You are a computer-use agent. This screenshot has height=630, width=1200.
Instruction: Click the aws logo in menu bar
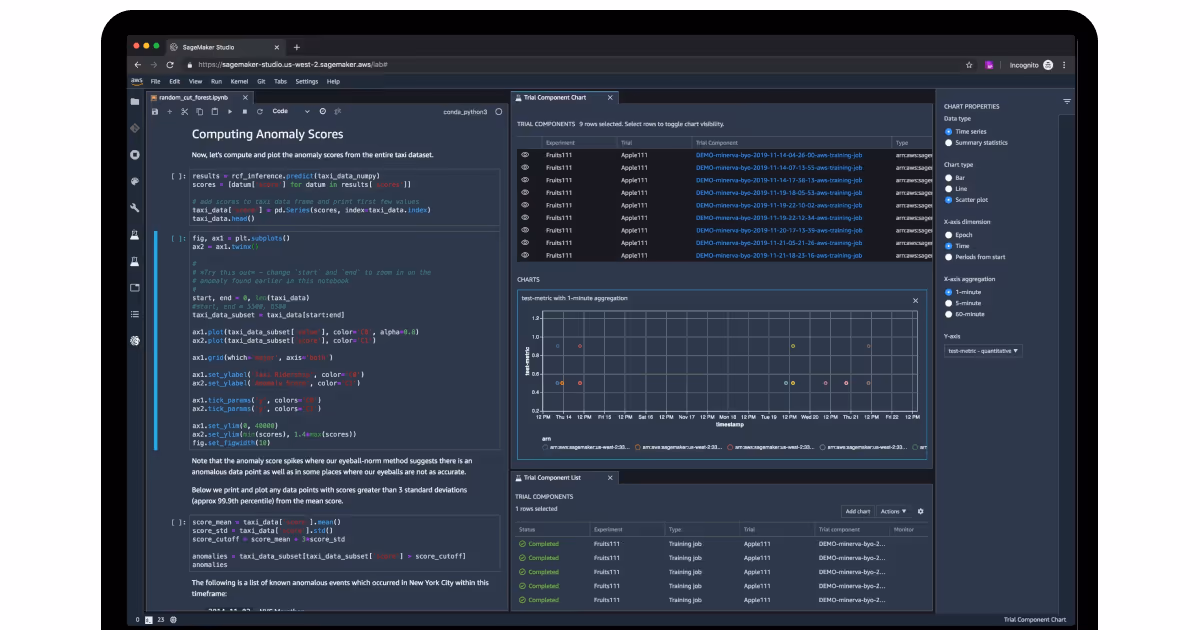tap(135, 81)
